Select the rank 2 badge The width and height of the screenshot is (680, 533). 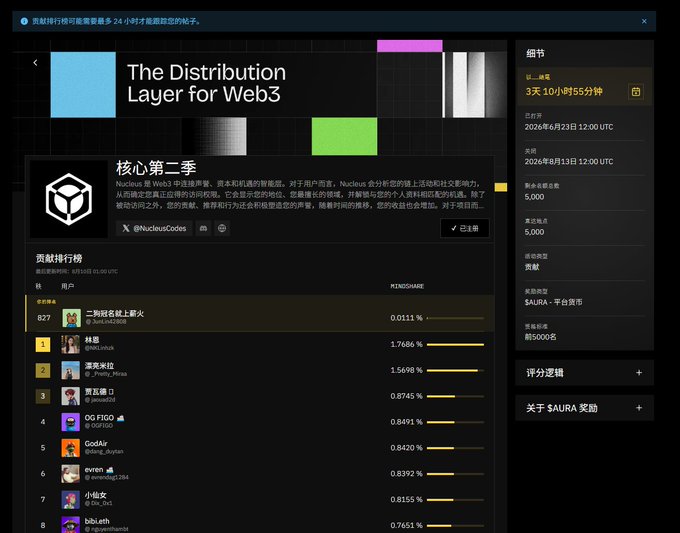(x=43, y=370)
